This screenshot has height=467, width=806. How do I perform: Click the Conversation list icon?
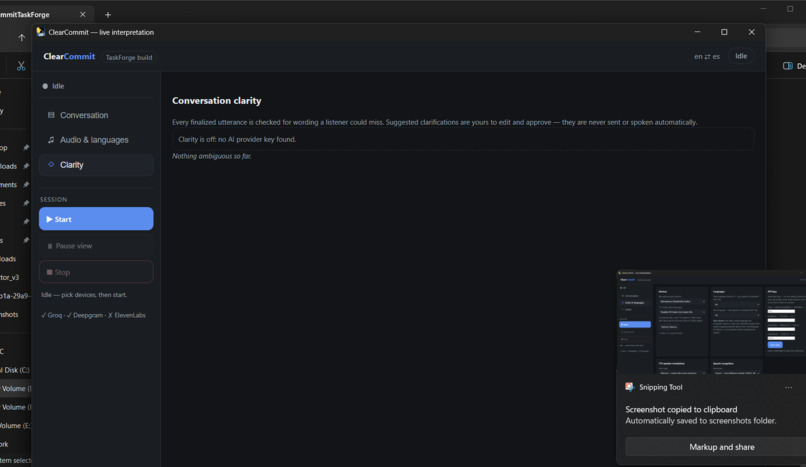[x=51, y=115]
